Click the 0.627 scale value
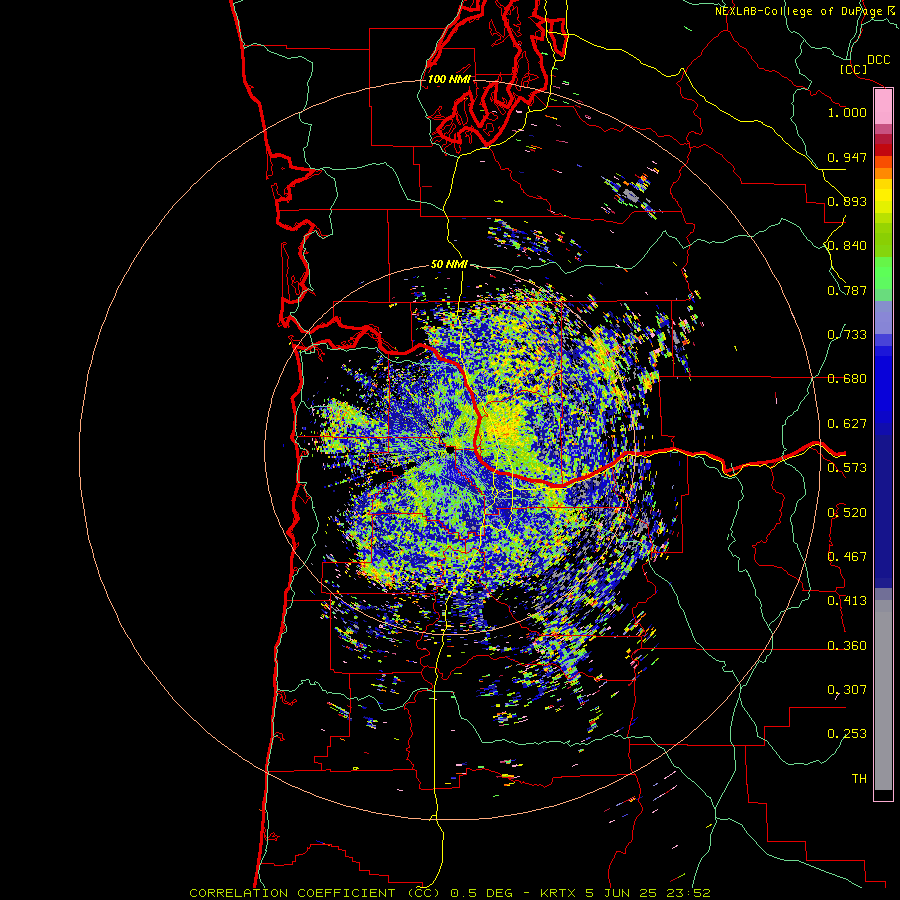The image size is (900, 900). [847, 424]
